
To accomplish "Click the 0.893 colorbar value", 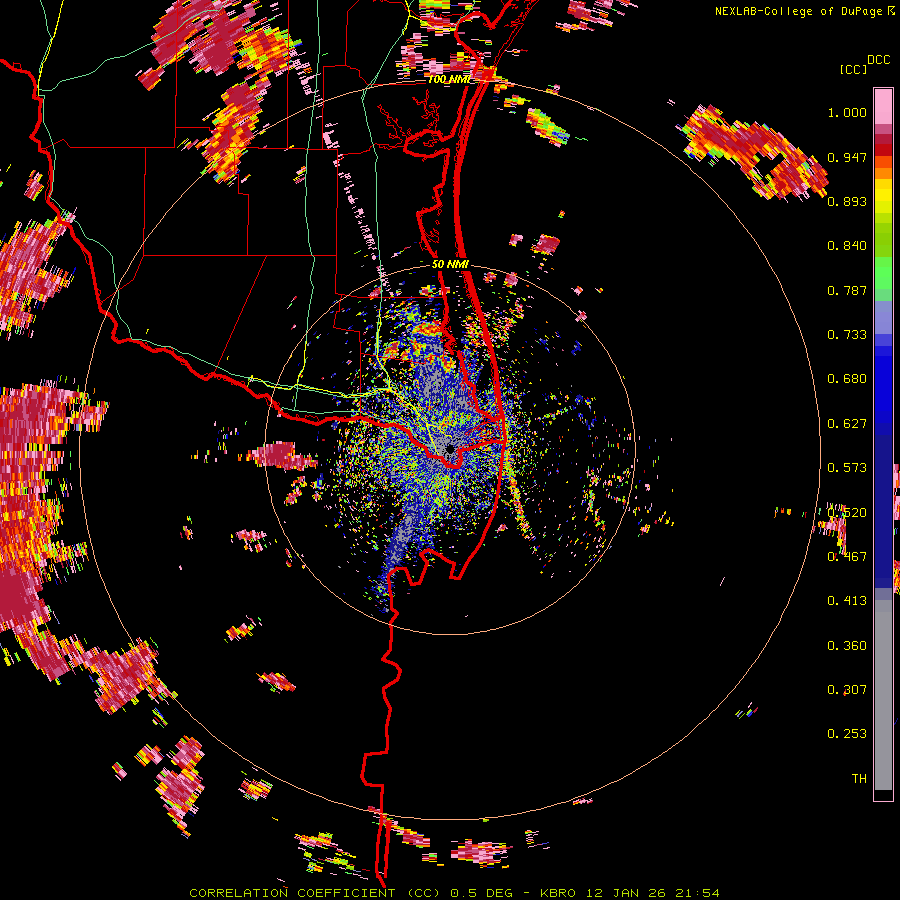I will (x=847, y=201).
